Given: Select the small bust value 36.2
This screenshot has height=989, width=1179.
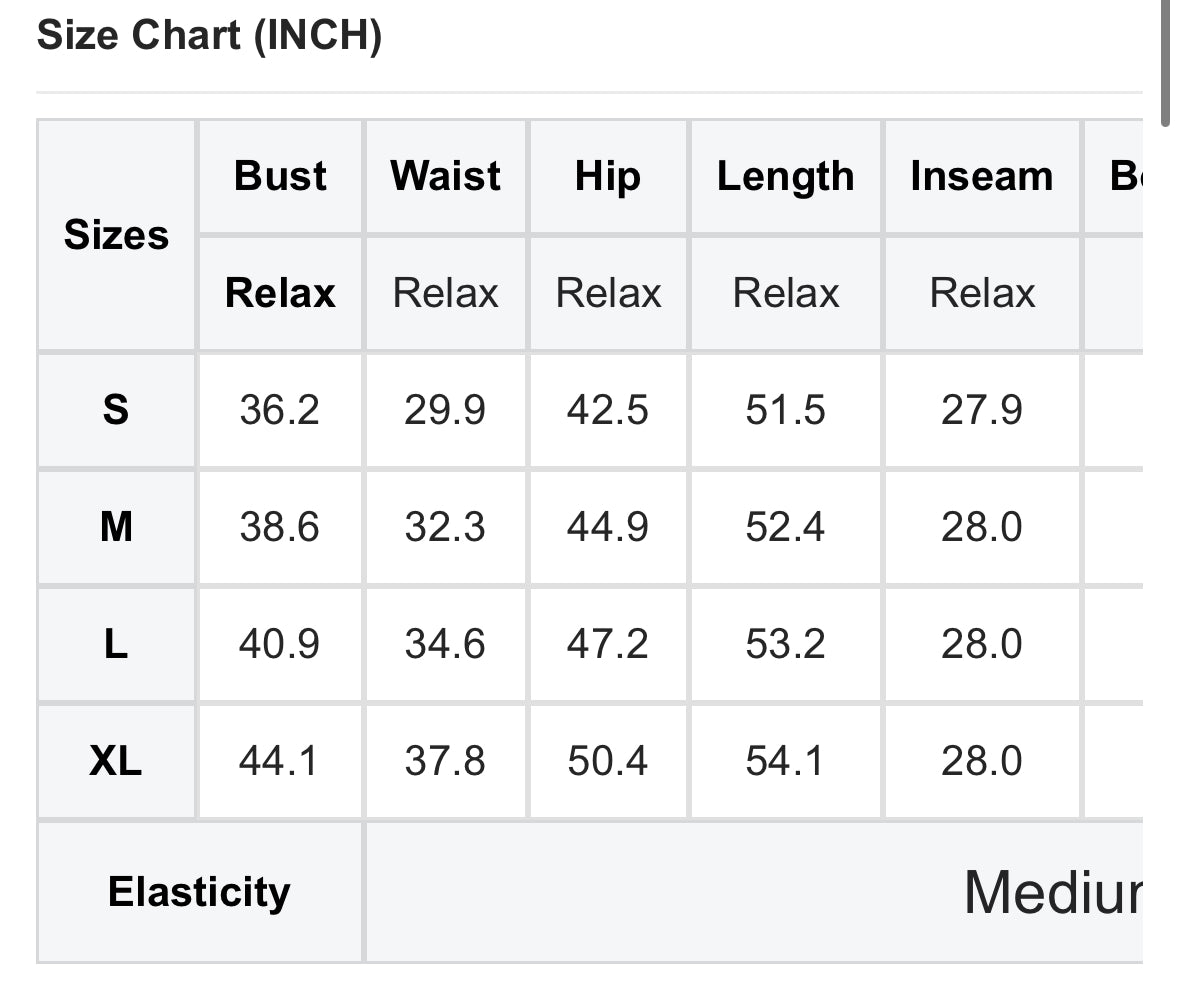Looking at the screenshot, I should 279,409.
